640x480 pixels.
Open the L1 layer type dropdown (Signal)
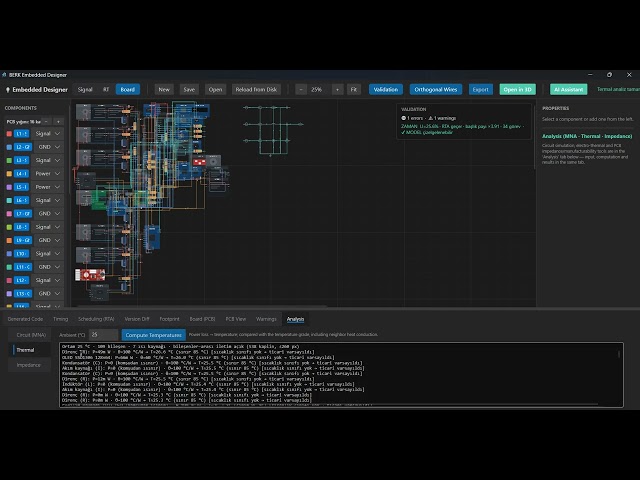pos(48,133)
